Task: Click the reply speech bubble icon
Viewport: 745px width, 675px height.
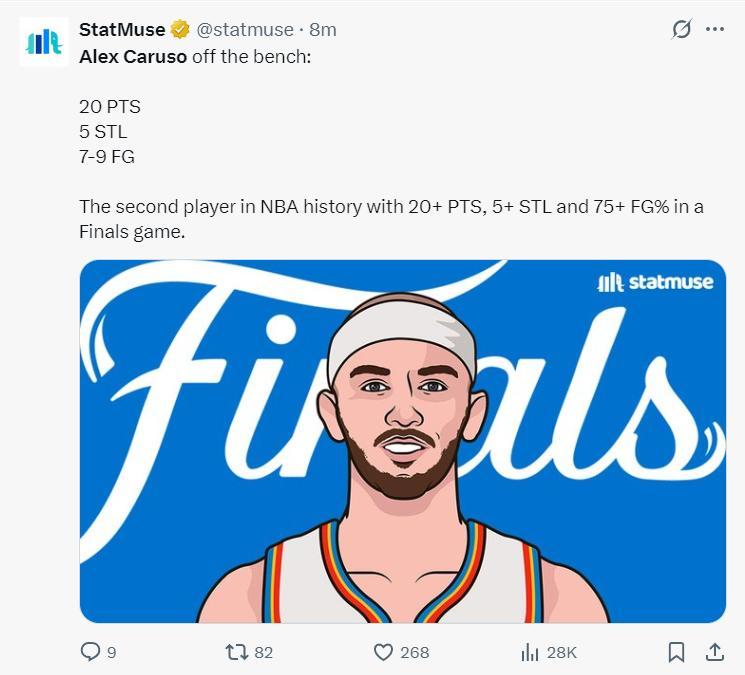Action: point(91,652)
